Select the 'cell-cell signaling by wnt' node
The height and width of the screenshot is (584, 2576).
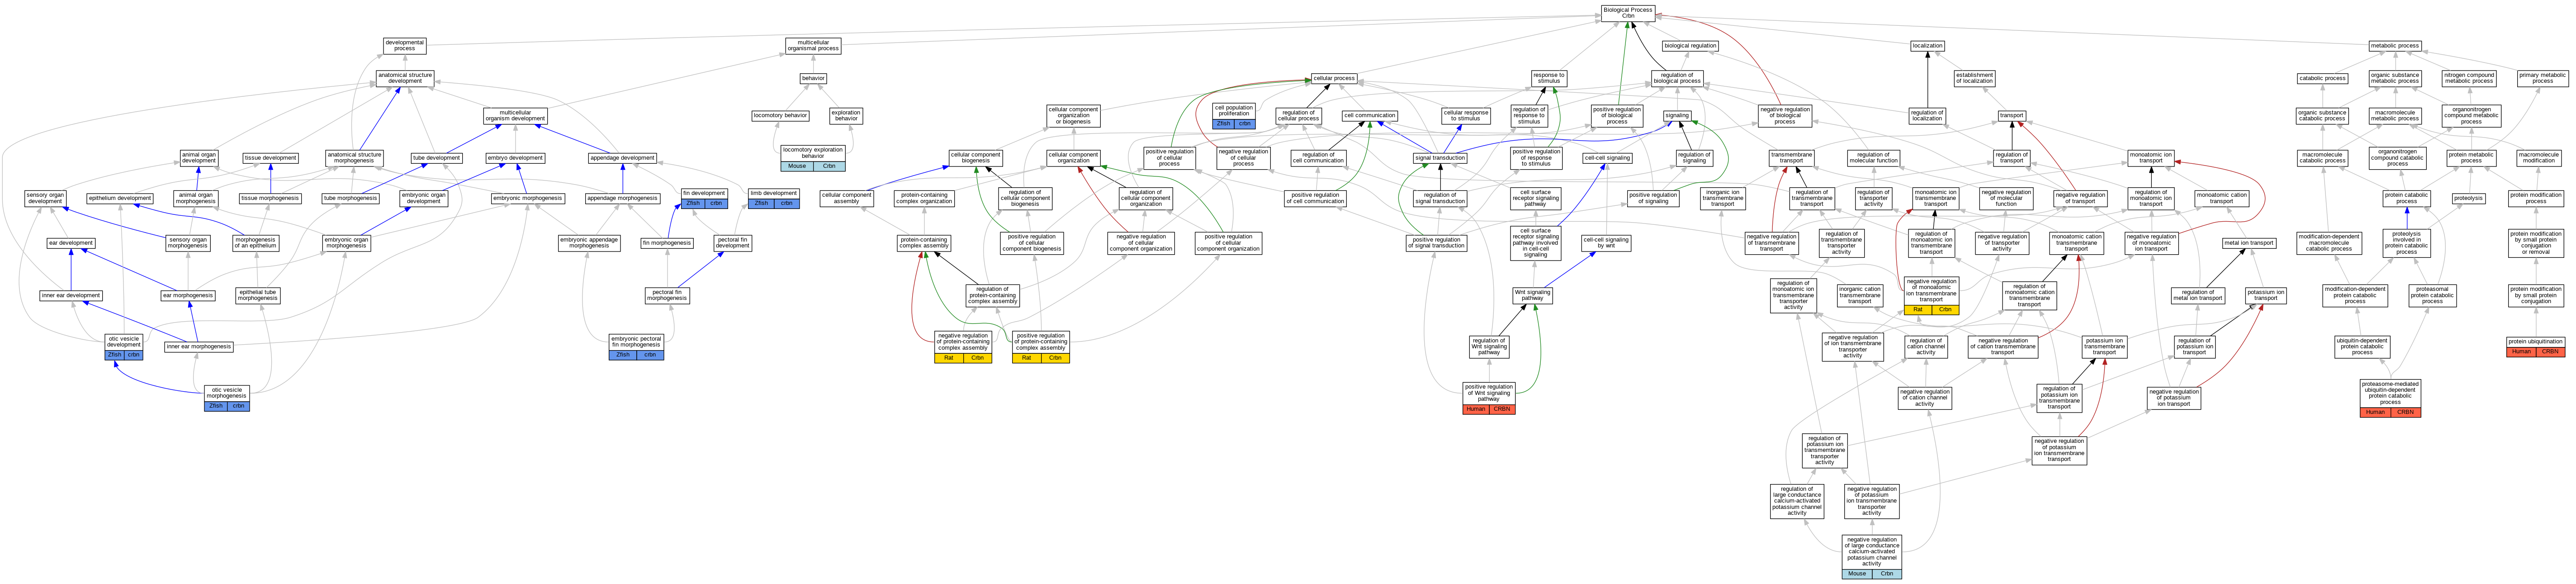click(x=1606, y=243)
